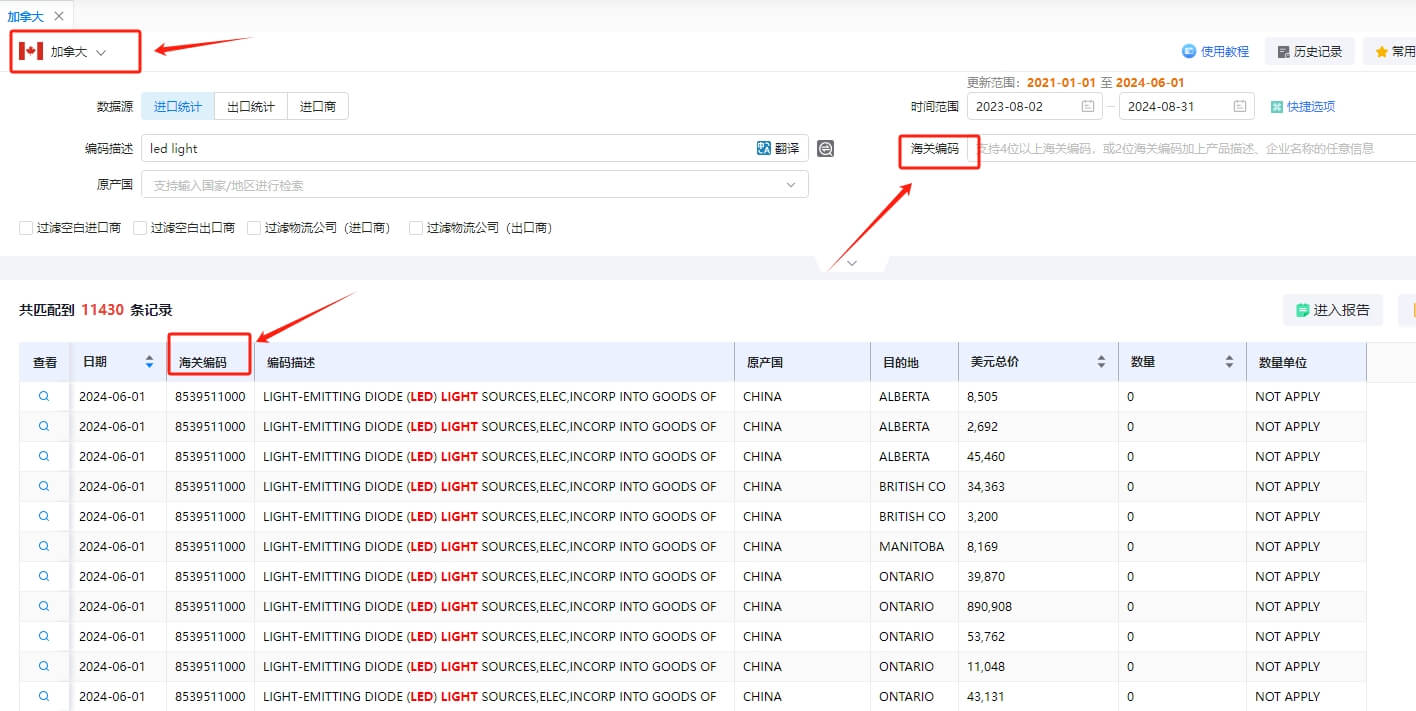Check the 过滤空白出口商 option

140,228
